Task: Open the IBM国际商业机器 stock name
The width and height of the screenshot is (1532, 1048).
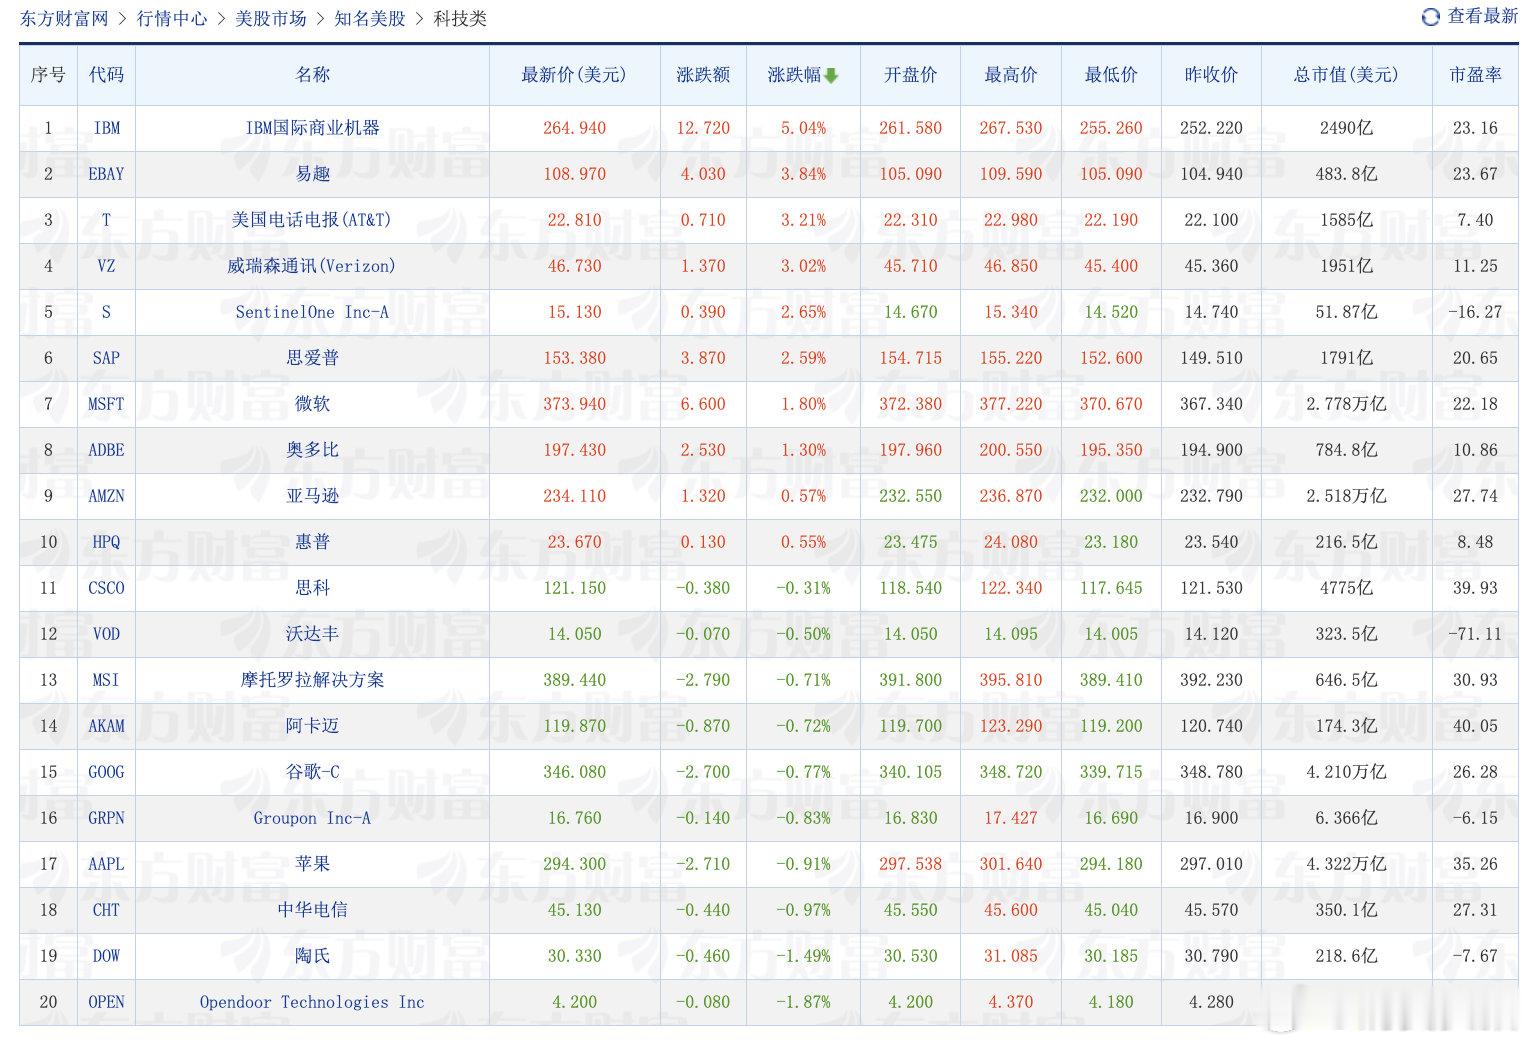Action: pyautogui.click(x=312, y=128)
